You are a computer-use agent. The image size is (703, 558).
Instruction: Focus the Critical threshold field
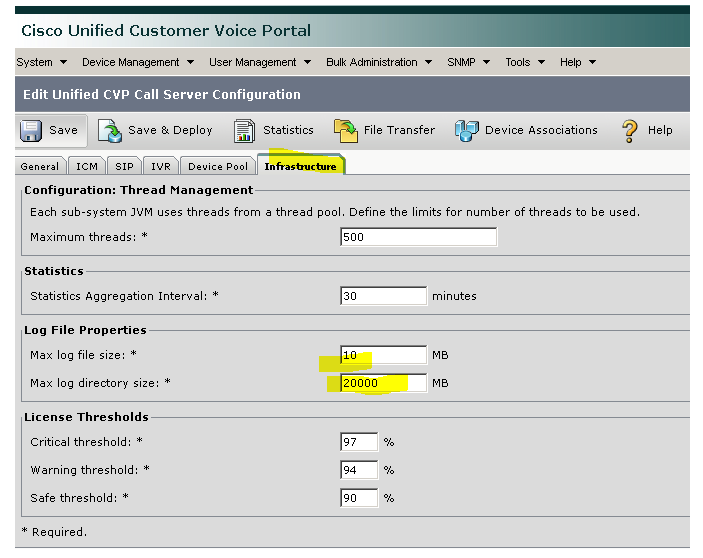tap(359, 442)
